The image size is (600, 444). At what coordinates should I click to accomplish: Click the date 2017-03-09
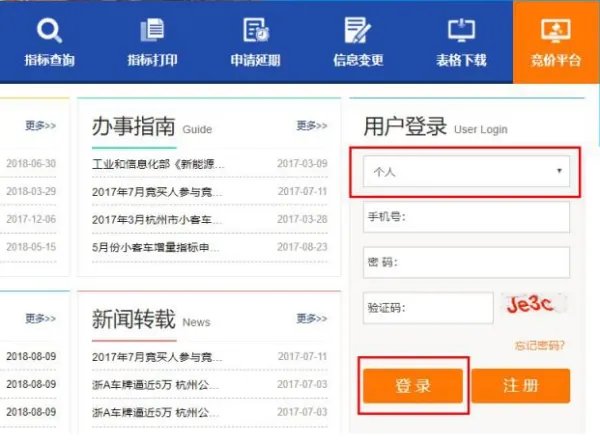click(302, 164)
